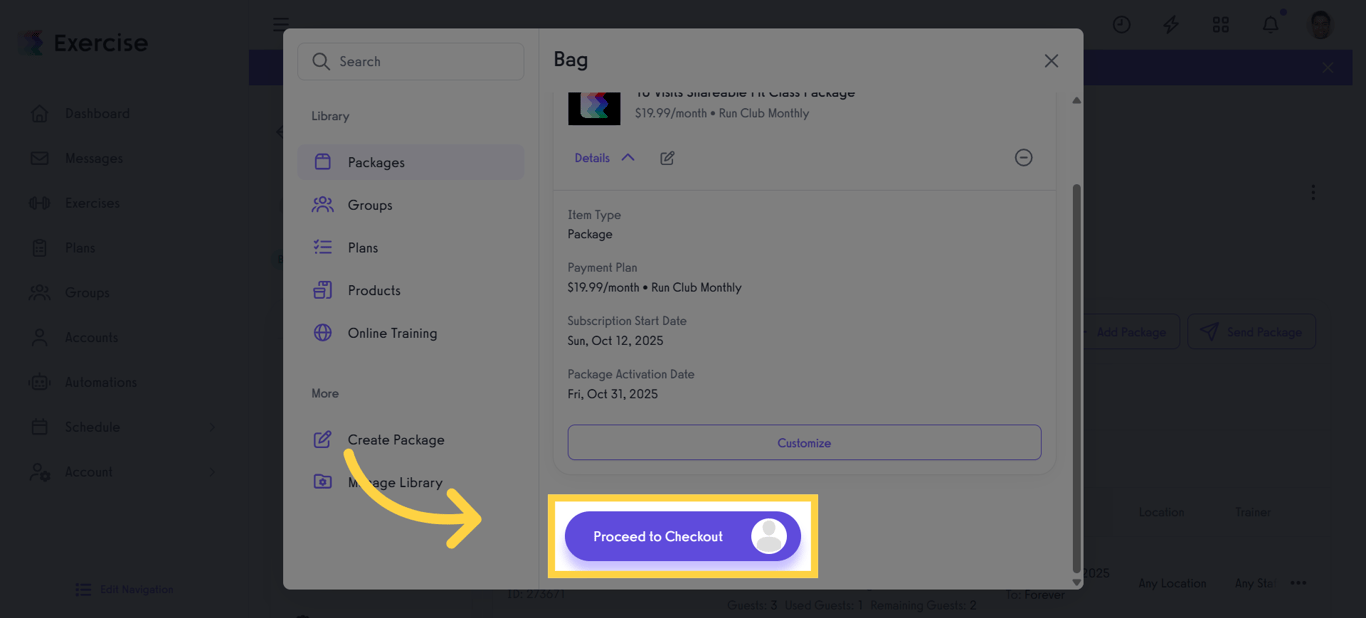This screenshot has height=618, width=1366.
Task: Open Plans in the Library list
Action: click(410, 247)
